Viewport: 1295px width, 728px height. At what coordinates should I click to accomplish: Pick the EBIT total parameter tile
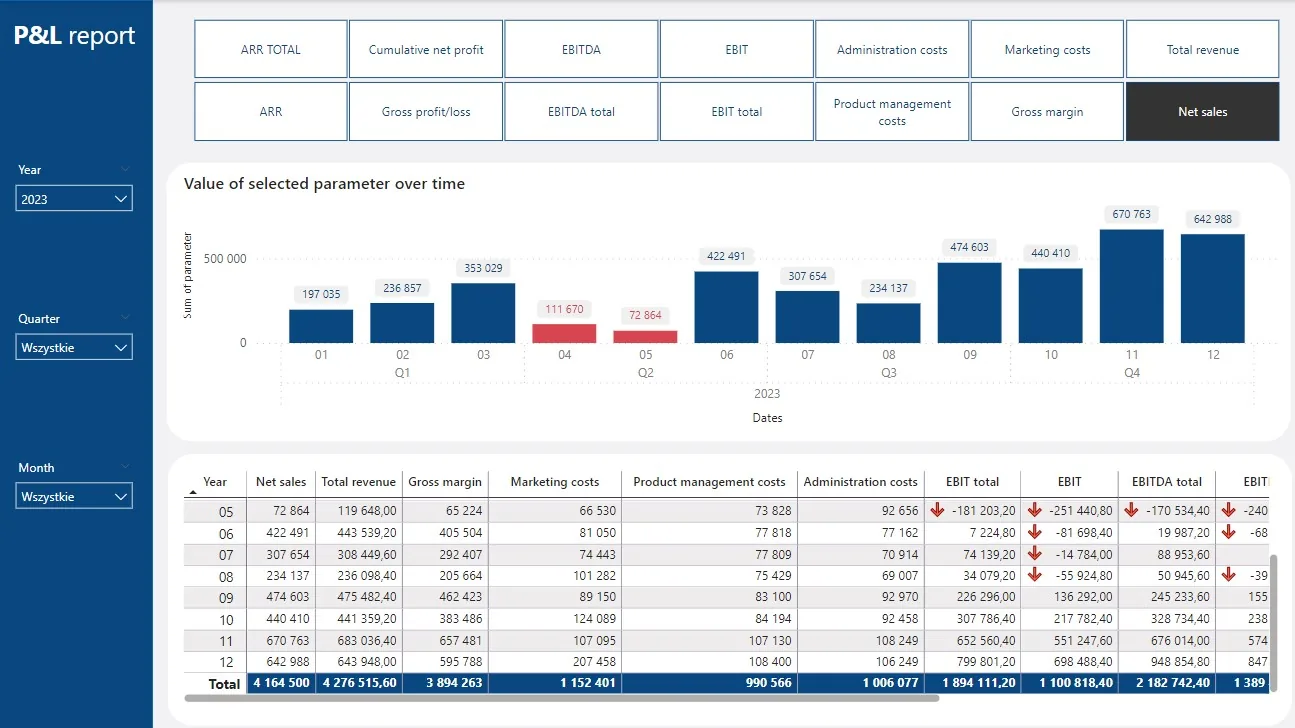click(x=737, y=112)
